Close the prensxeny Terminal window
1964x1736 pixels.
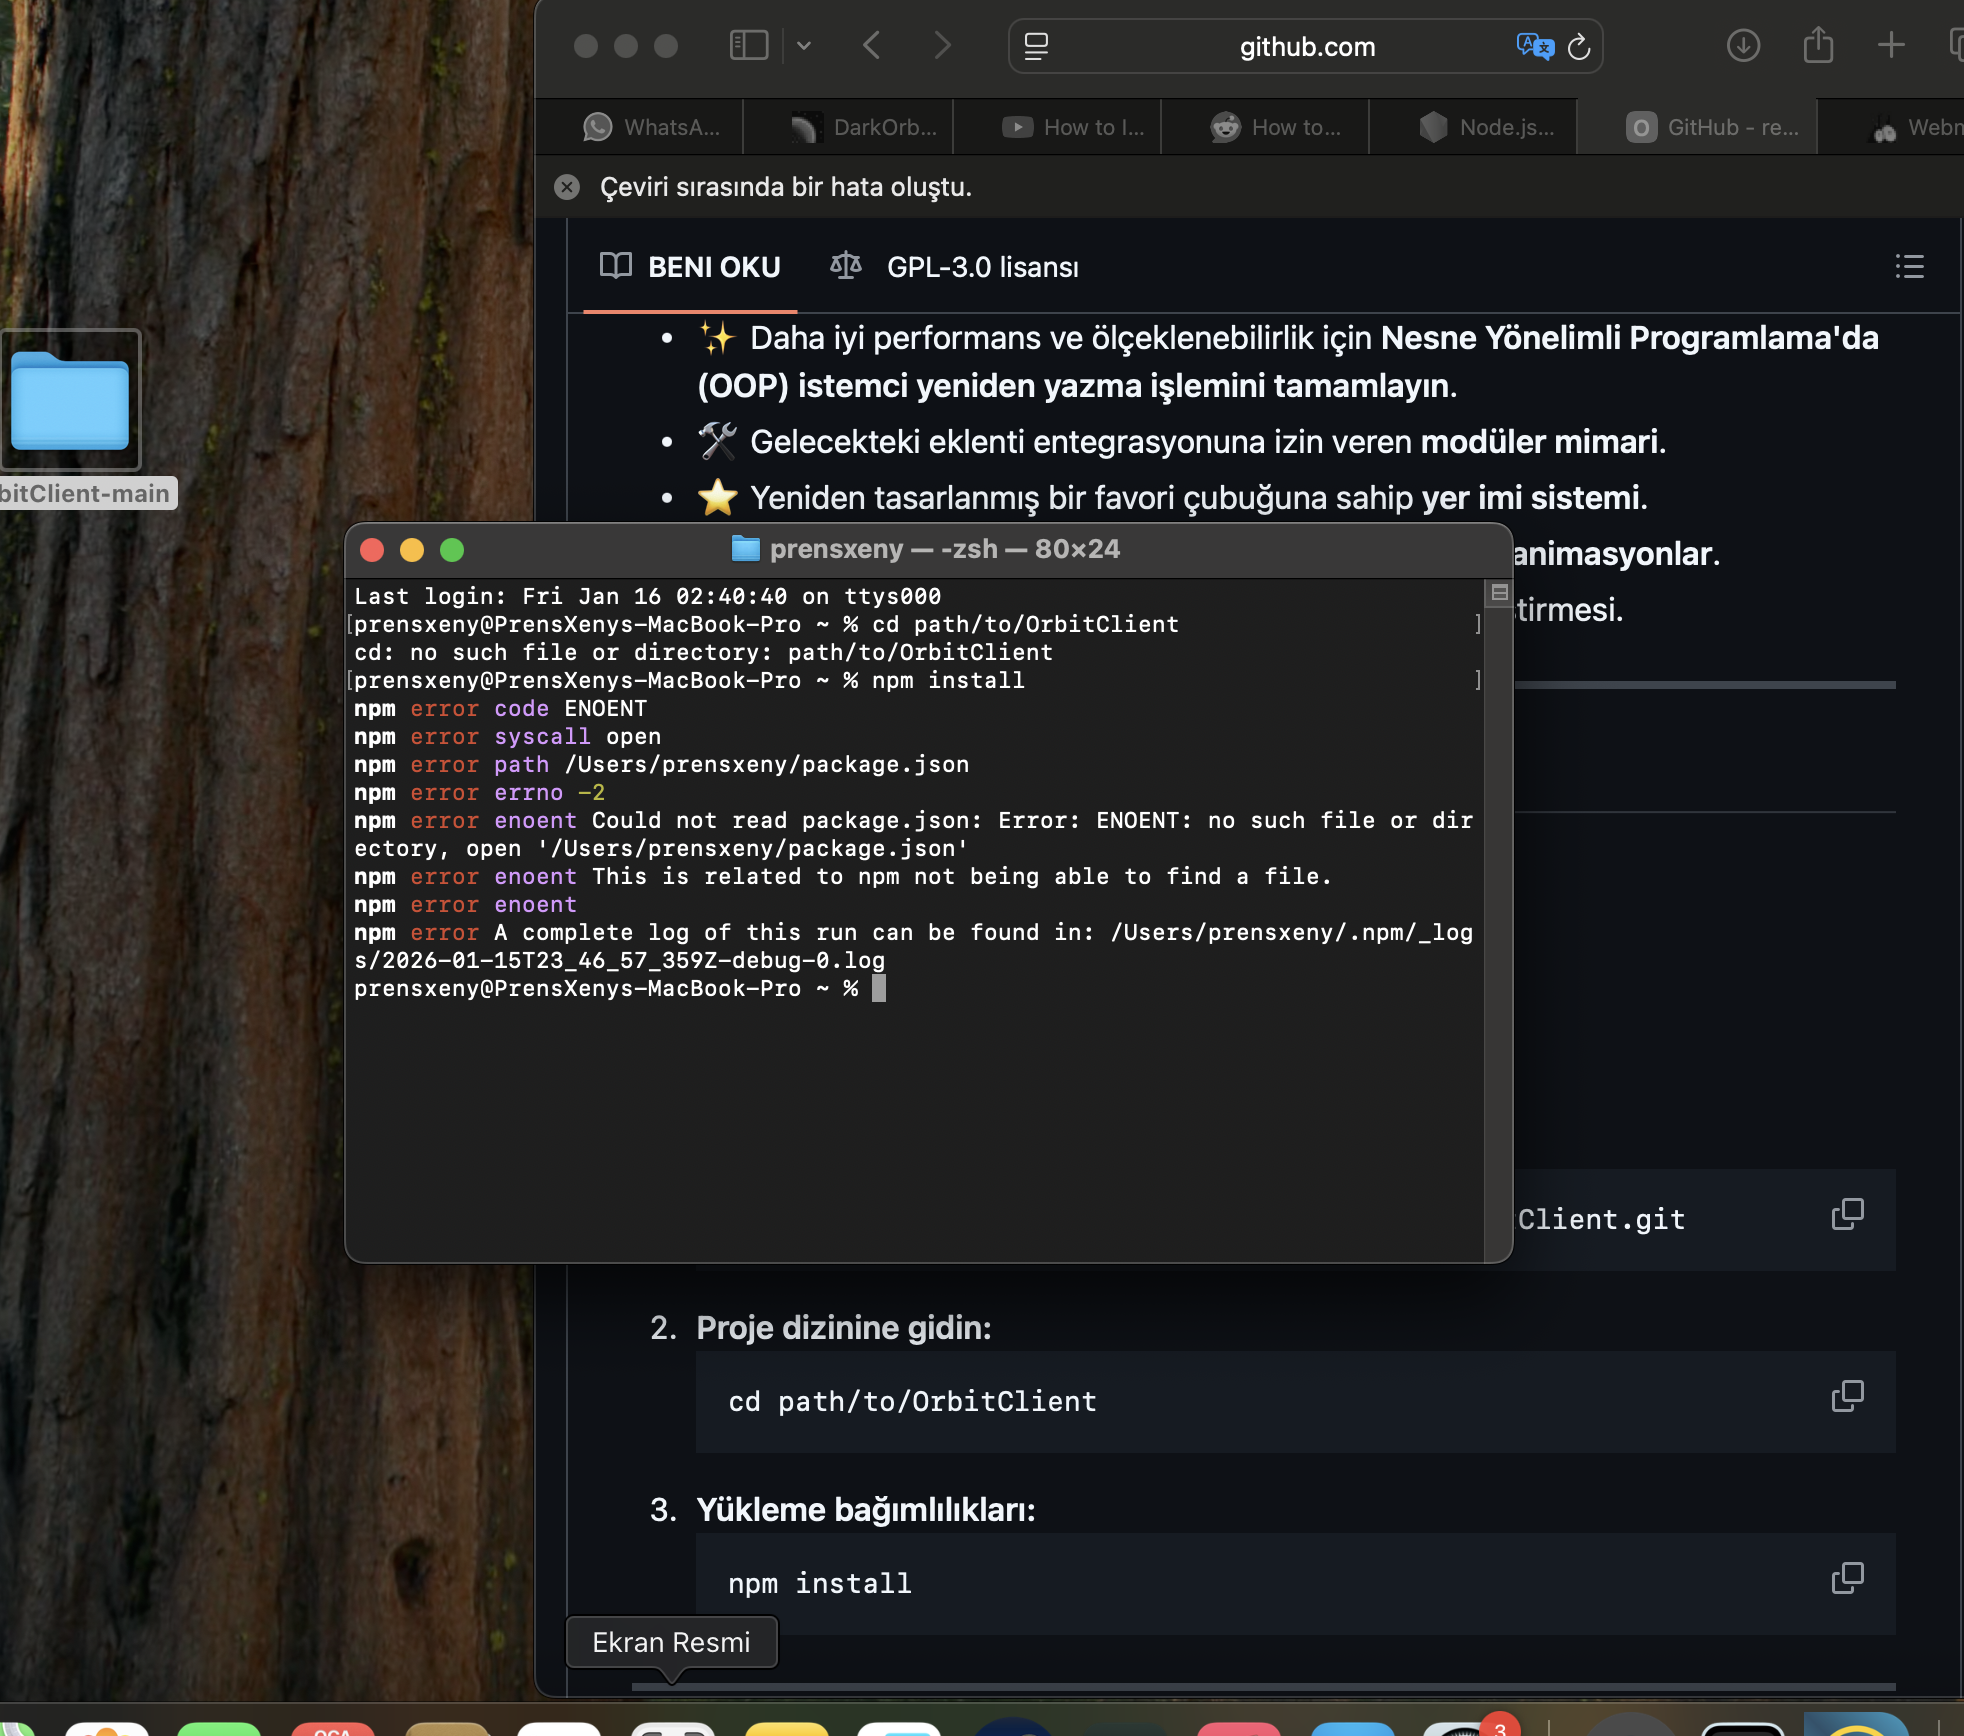(372, 550)
